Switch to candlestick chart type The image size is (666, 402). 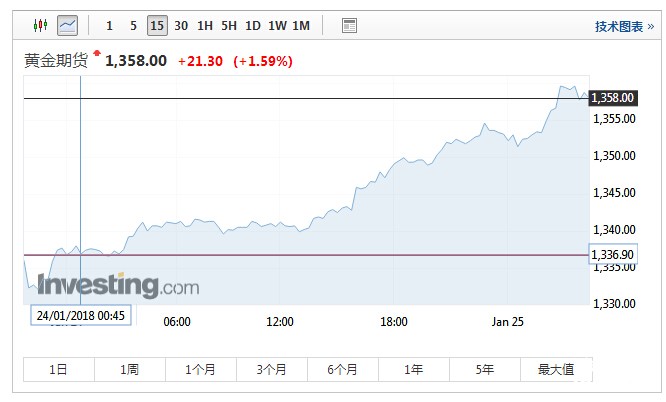pyautogui.click(x=40, y=25)
